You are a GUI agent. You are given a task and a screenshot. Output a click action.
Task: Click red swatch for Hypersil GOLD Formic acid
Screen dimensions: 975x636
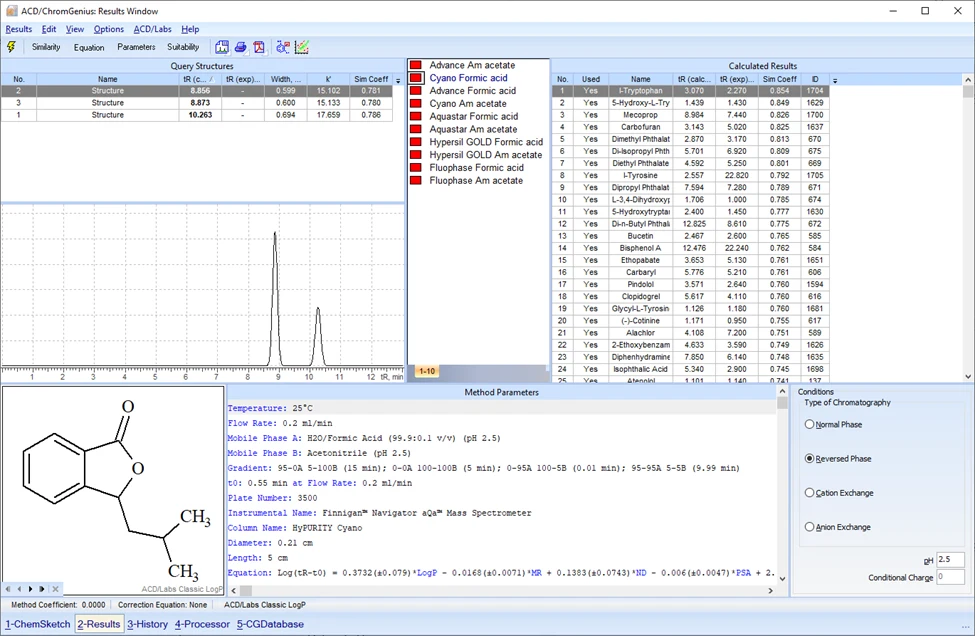pos(415,142)
